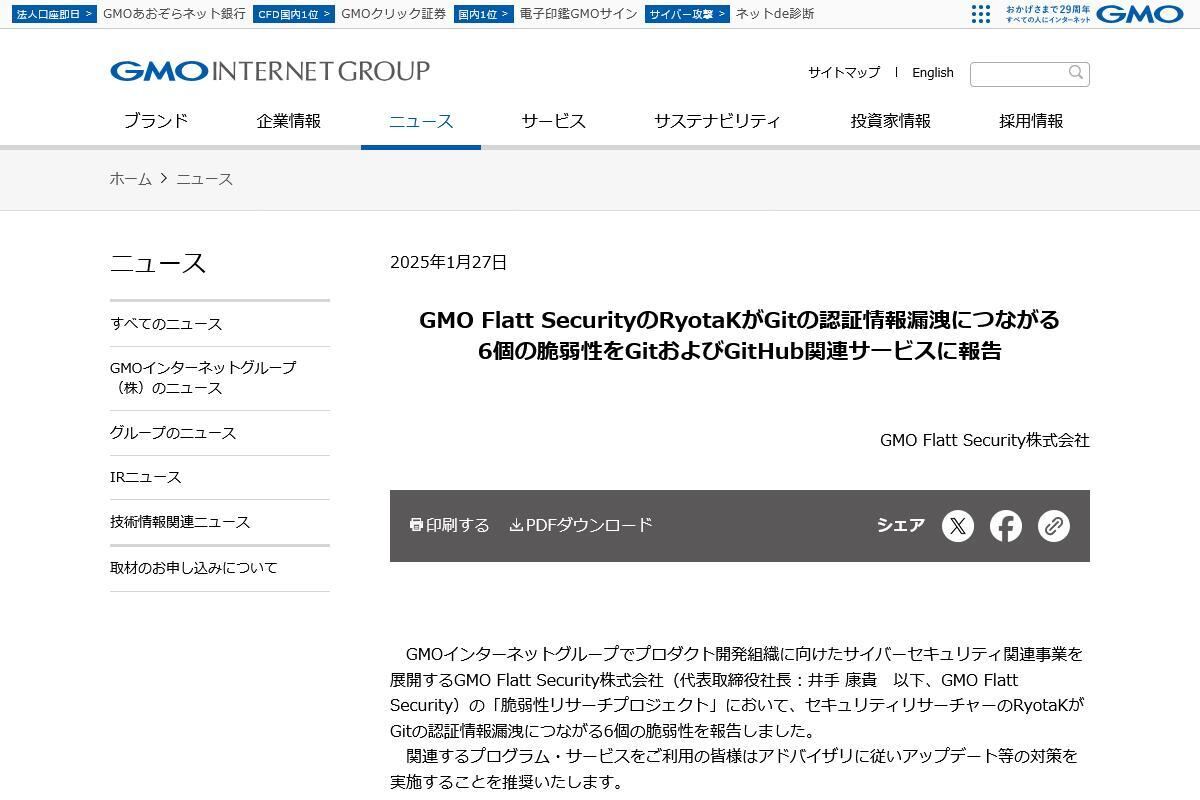Screen dimensions: 1200x800
Task: Go to サイトマップ
Action: (844, 72)
